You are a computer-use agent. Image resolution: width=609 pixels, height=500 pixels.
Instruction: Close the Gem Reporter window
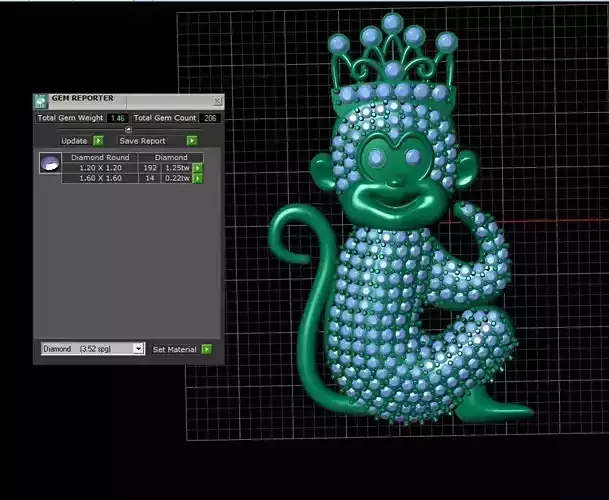click(217, 101)
